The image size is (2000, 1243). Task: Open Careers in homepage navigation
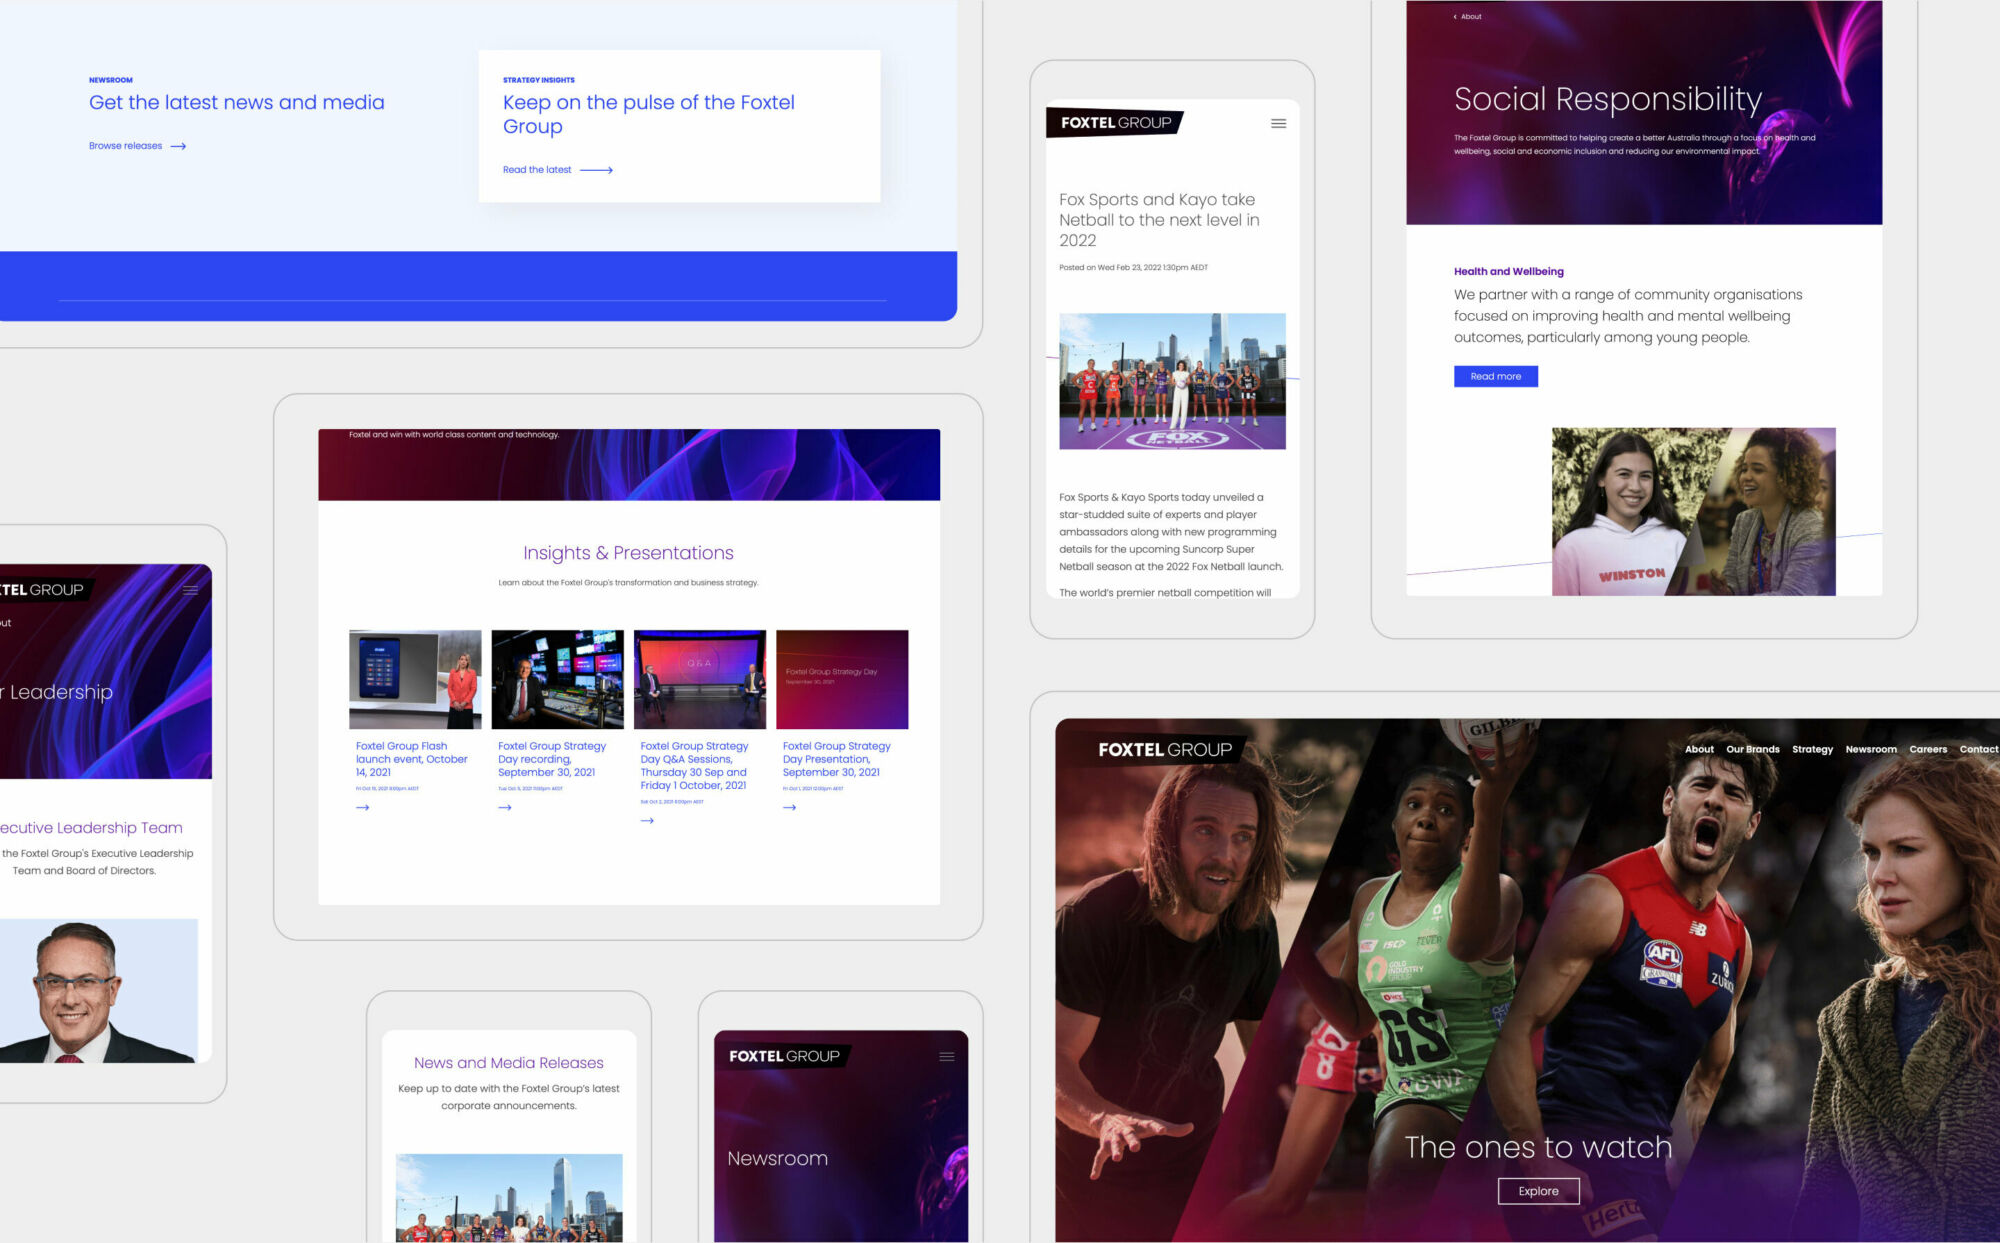click(x=1928, y=749)
